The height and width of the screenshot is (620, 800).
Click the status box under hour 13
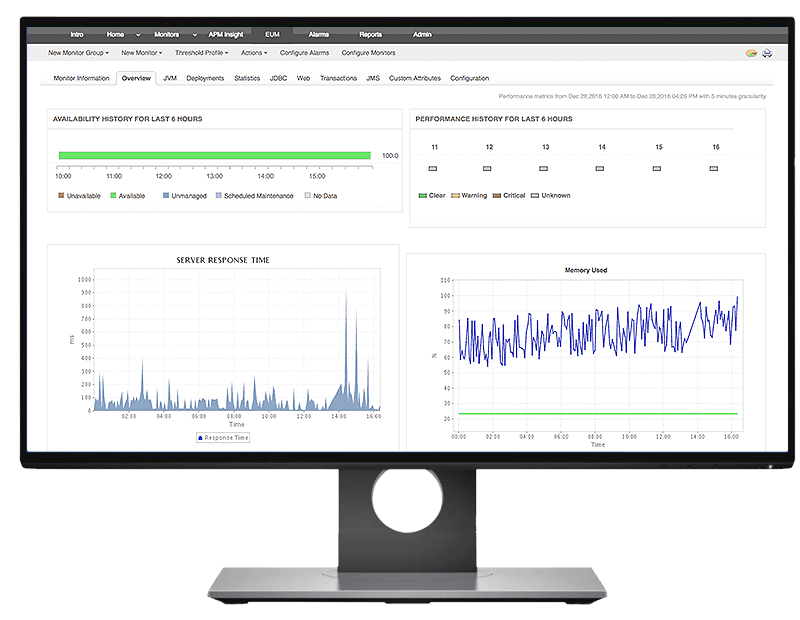(x=544, y=169)
